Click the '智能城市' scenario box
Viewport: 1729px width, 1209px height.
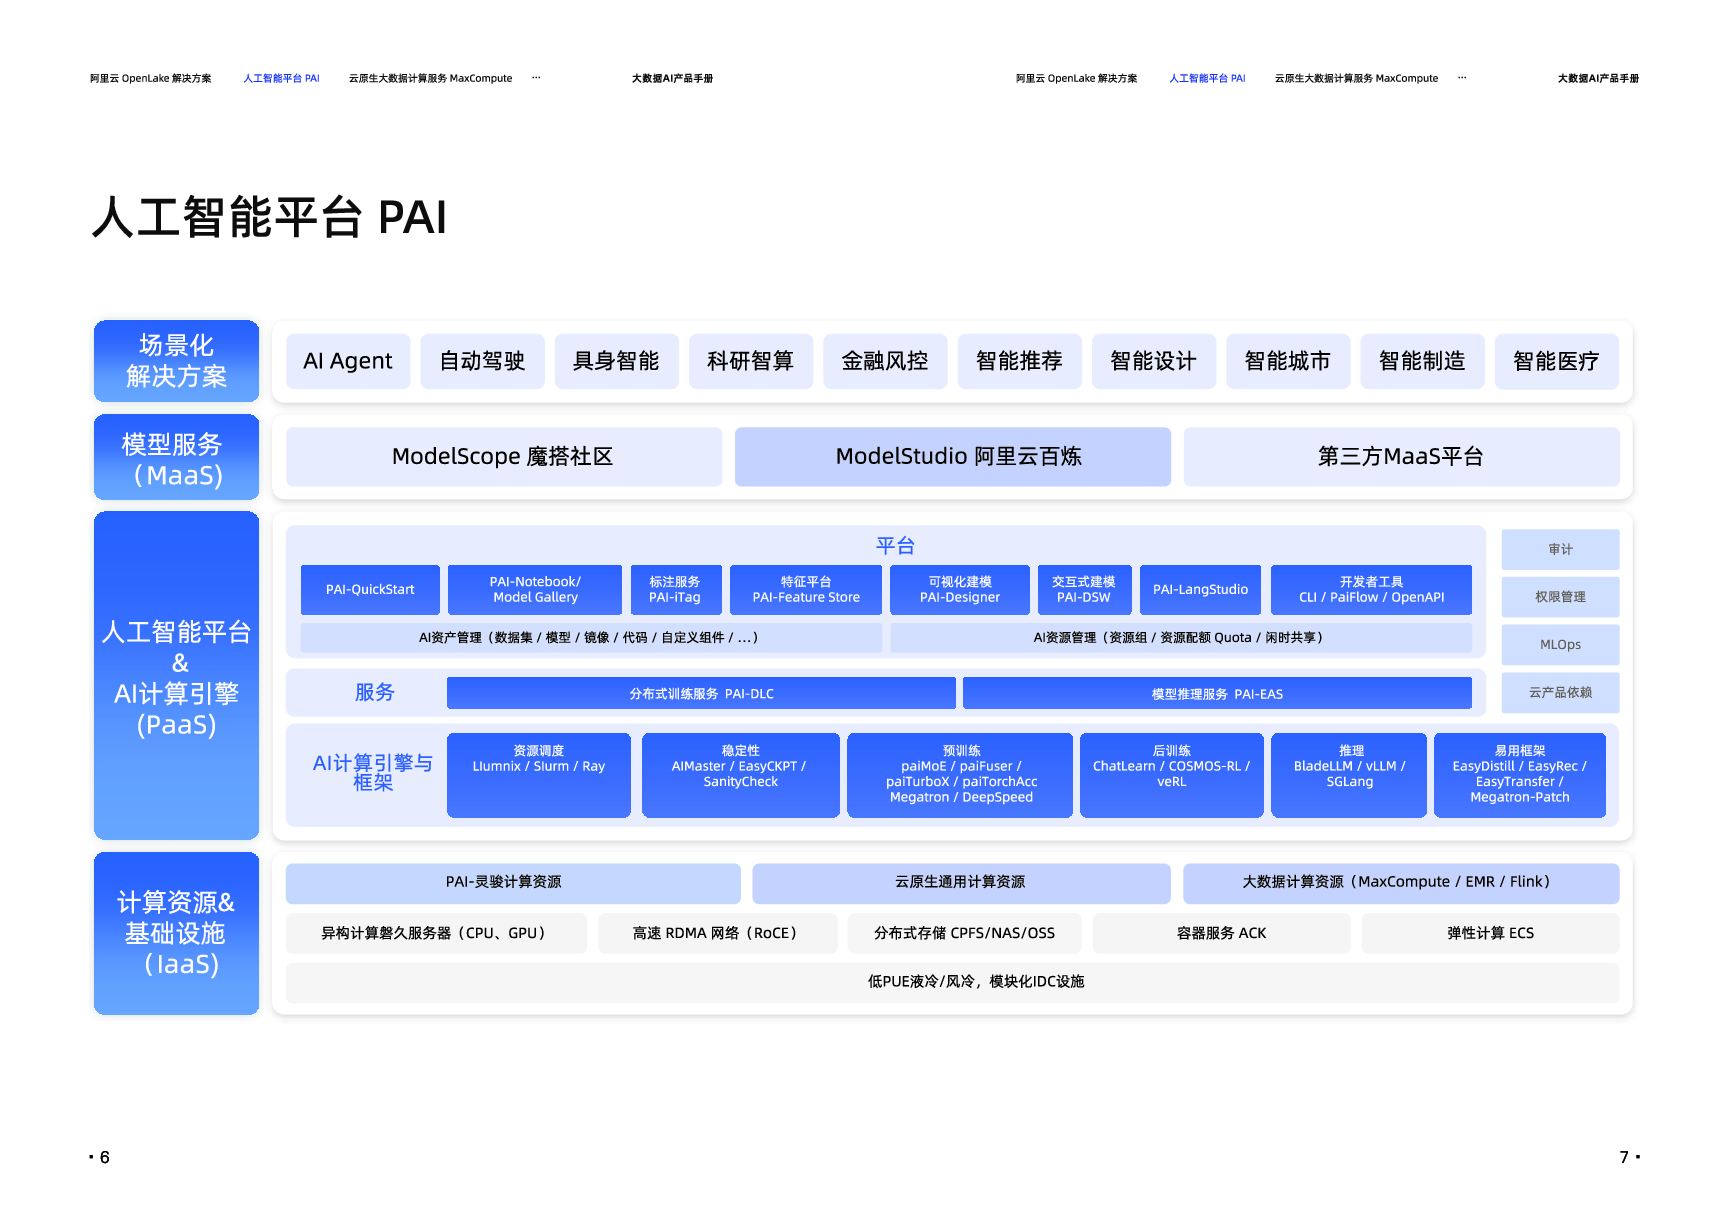click(1287, 361)
